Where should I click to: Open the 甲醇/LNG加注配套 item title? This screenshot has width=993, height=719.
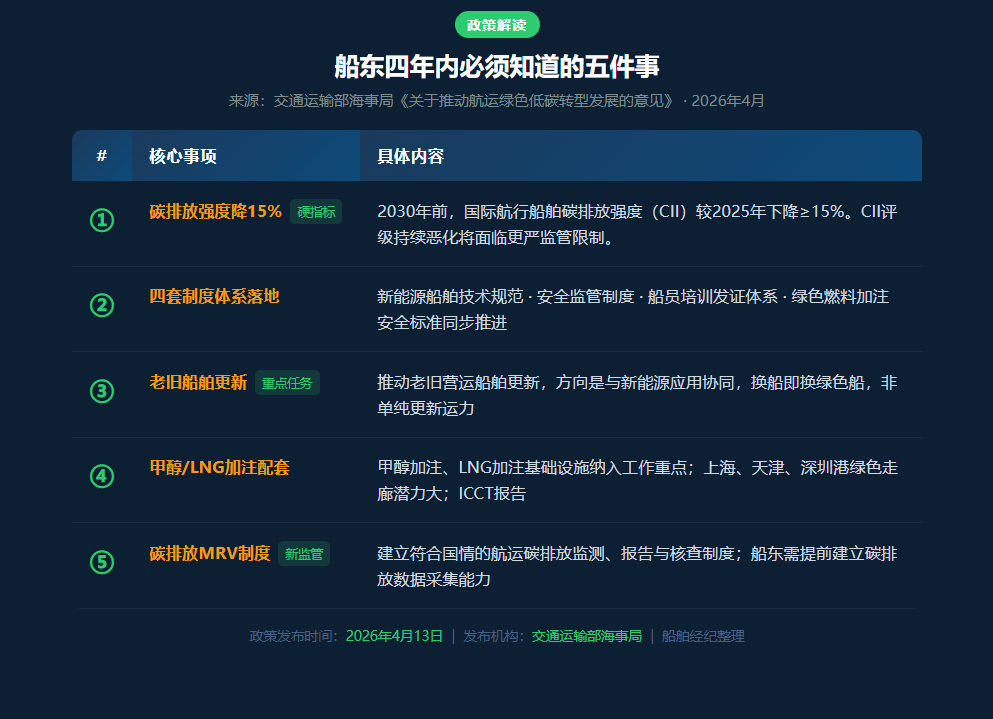pyautogui.click(x=219, y=468)
